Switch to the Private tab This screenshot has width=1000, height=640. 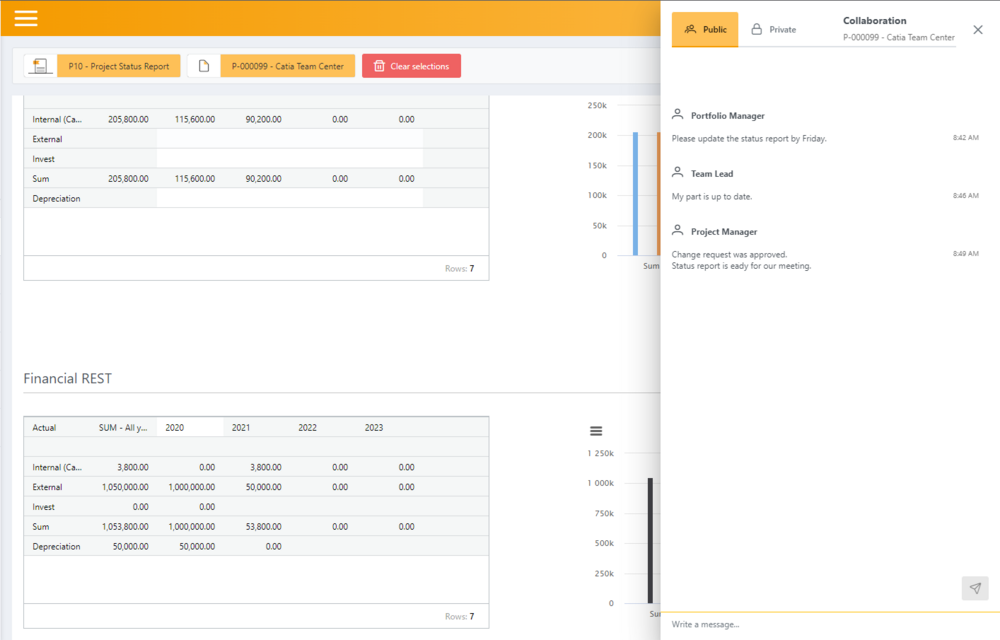tap(774, 30)
